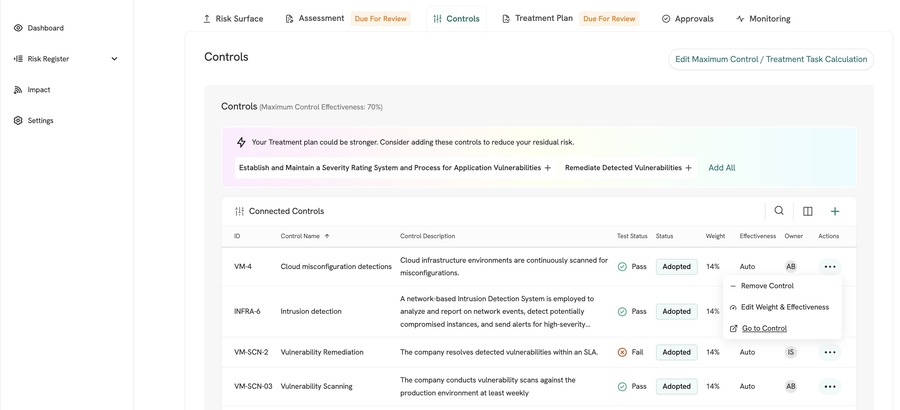The height and width of the screenshot is (410, 900).
Task: Click the Risk Surface upload icon
Action: click(207, 19)
